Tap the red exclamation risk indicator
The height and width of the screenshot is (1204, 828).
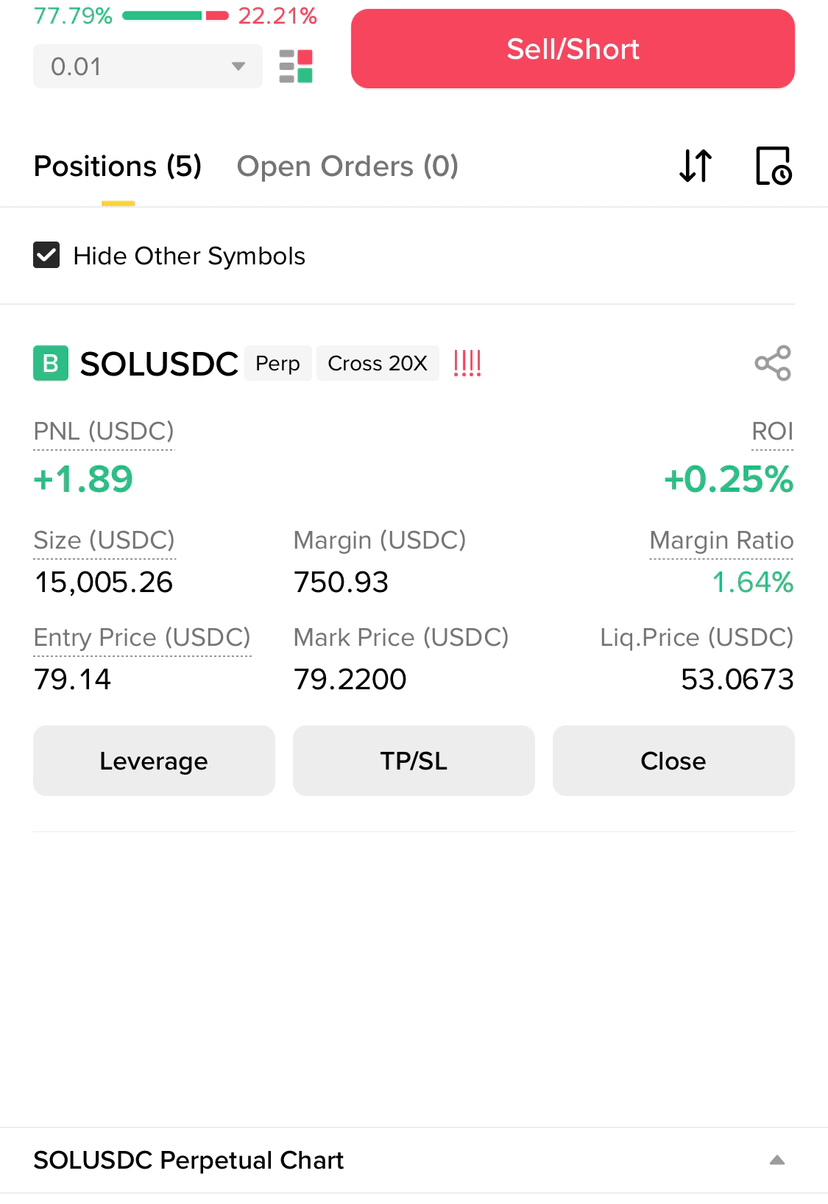[467, 363]
